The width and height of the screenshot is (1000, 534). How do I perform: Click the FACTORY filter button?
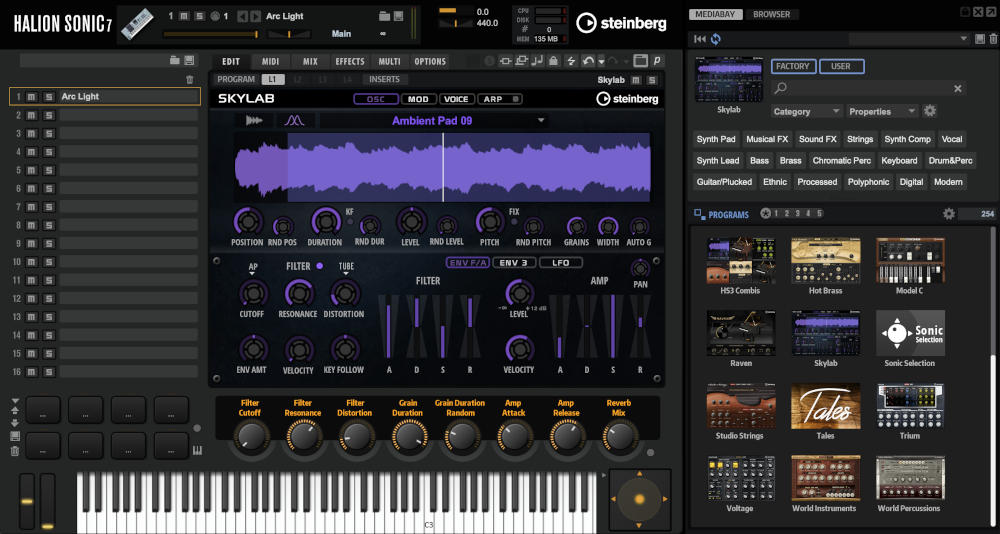pos(793,67)
